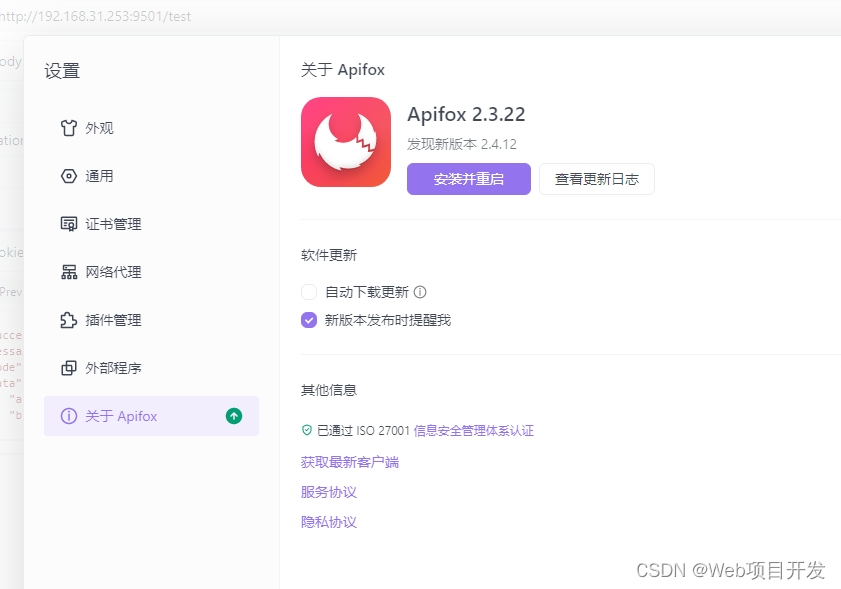Viewport: 841px width, 589px height.
Task: Click the 发现新版本 2.4.12 text
Action: (462, 144)
